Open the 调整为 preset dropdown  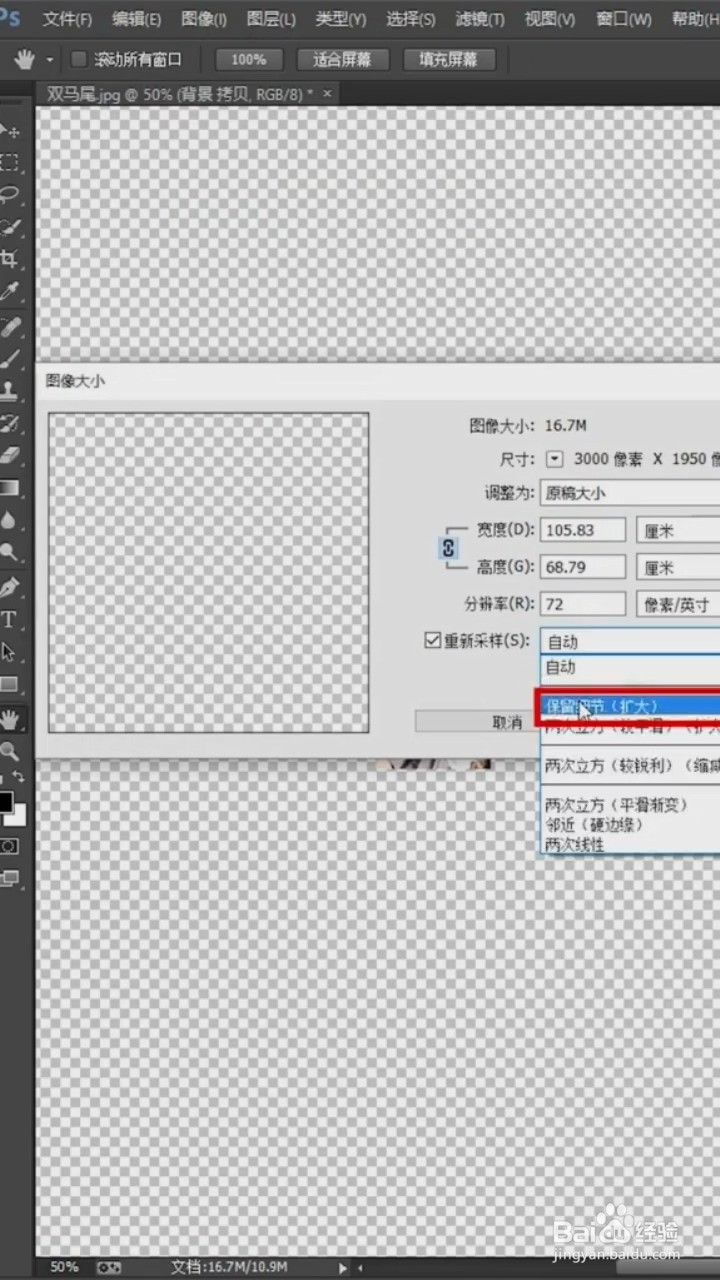click(630, 493)
